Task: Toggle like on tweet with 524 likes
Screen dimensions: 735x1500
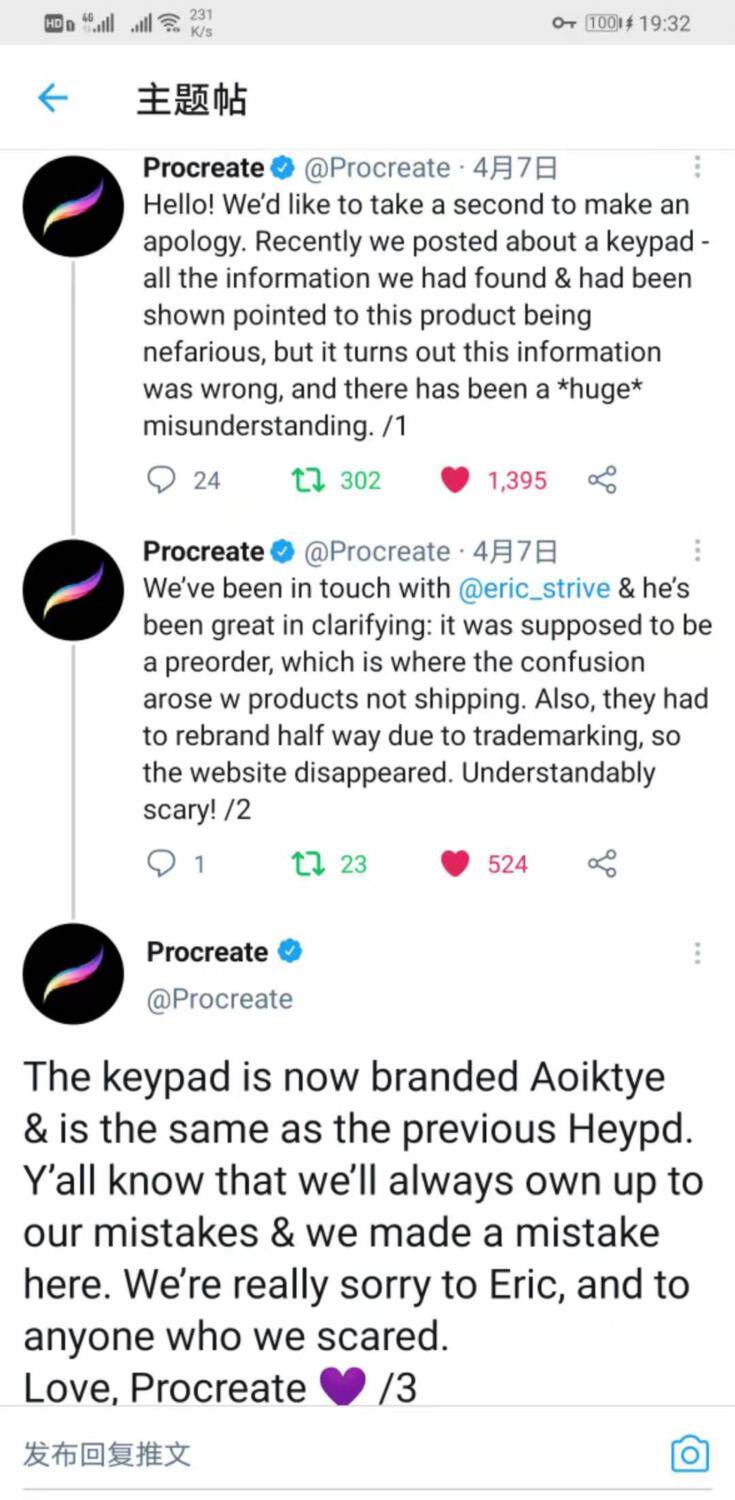Action: tap(455, 864)
